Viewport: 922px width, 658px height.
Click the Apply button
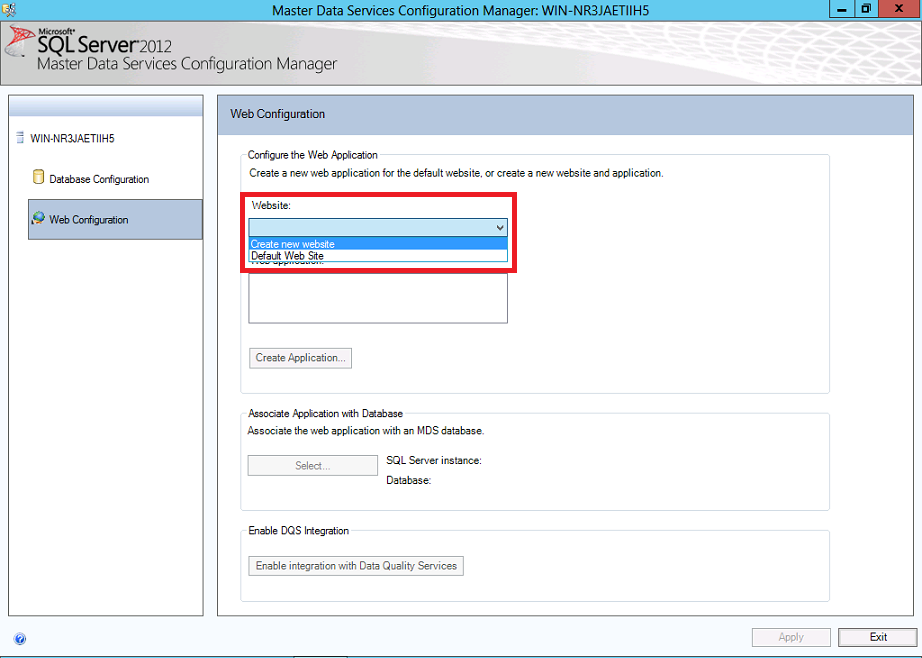click(791, 637)
